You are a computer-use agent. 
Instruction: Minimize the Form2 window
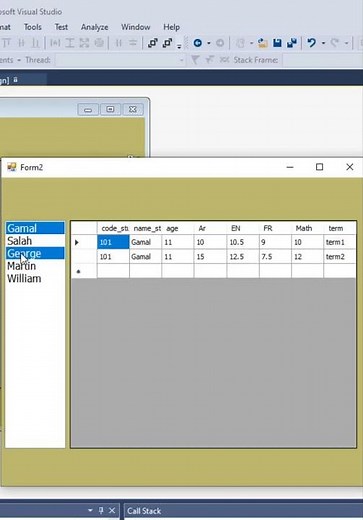pyautogui.click(x=290, y=167)
